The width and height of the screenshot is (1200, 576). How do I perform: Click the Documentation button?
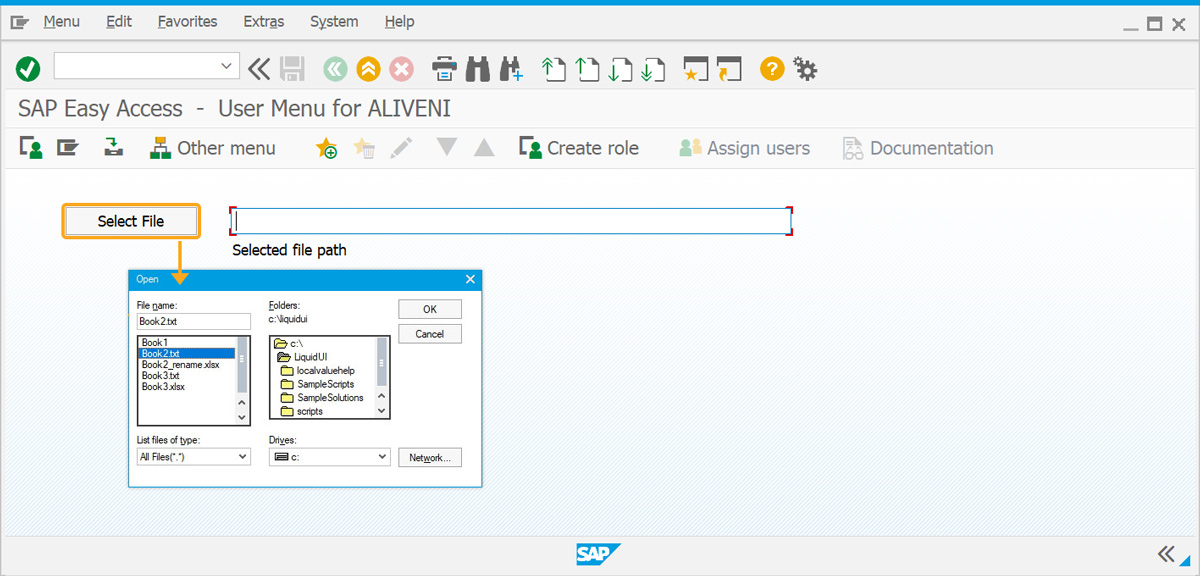tap(918, 148)
